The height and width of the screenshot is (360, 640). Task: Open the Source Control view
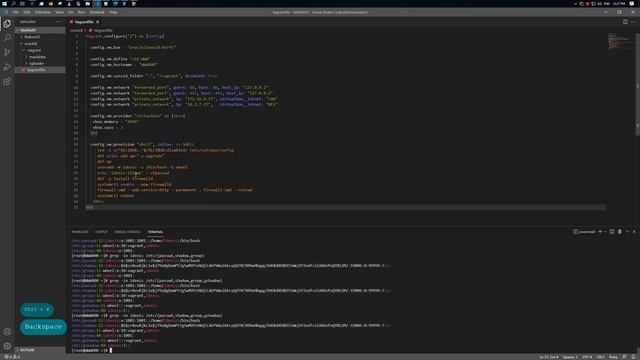coord(7,52)
